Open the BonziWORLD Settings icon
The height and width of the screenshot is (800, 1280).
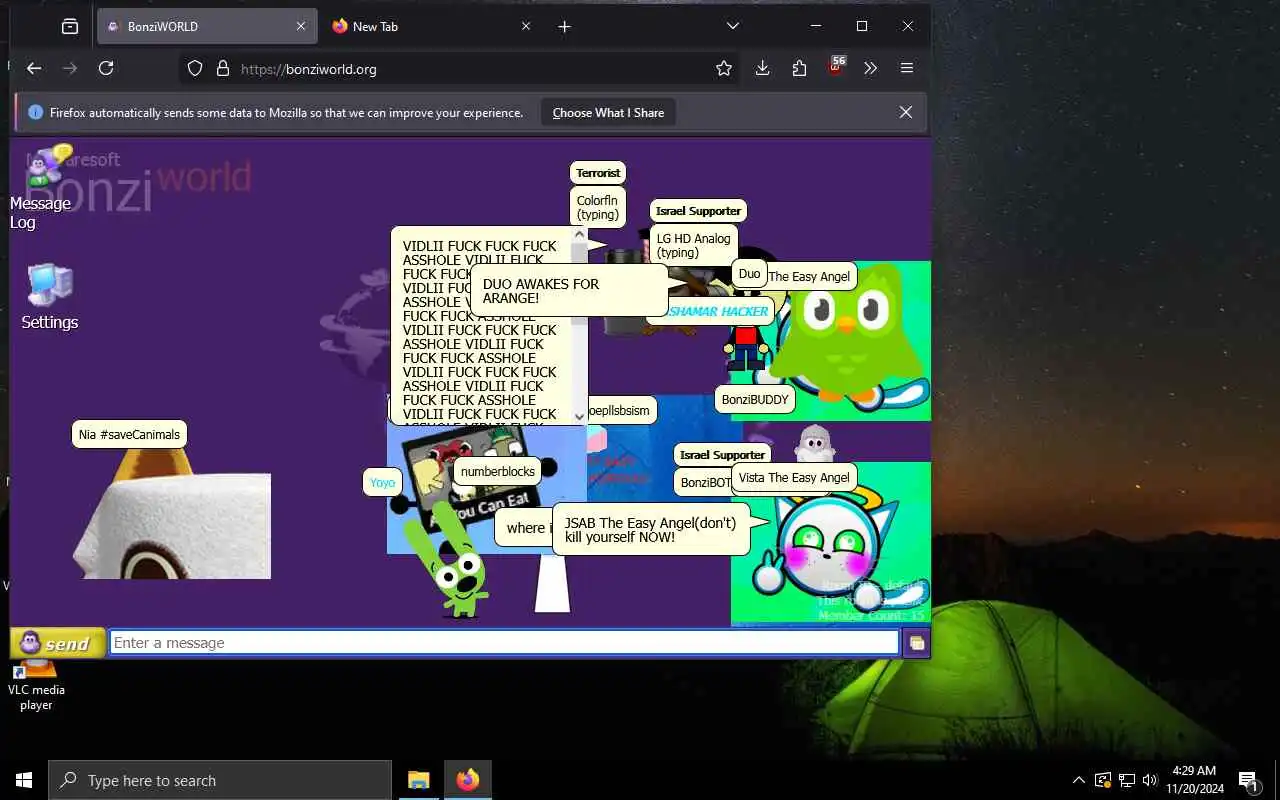tap(50, 296)
